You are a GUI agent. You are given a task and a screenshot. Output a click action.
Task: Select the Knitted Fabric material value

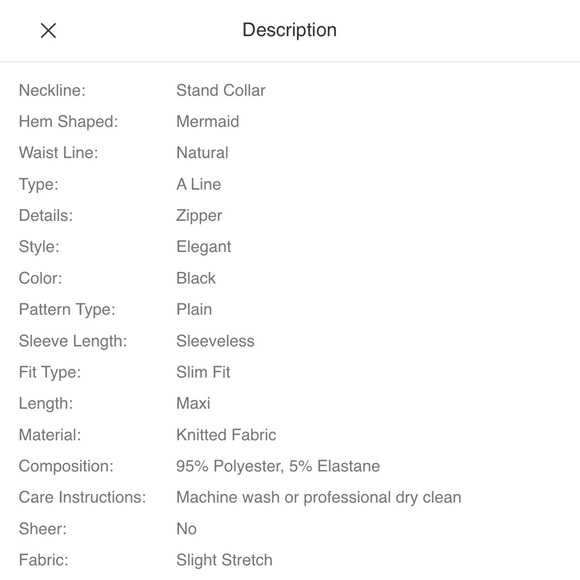pyautogui.click(x=226, y=435)
